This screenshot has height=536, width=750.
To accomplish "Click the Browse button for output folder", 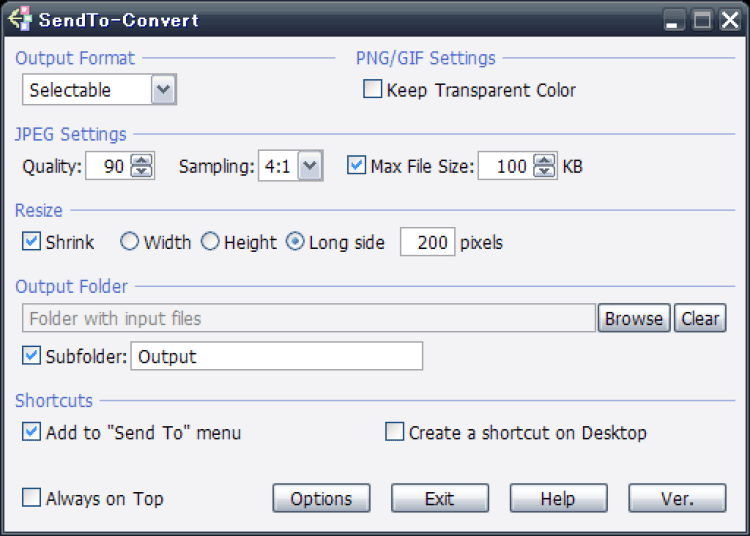I will 633,319.
